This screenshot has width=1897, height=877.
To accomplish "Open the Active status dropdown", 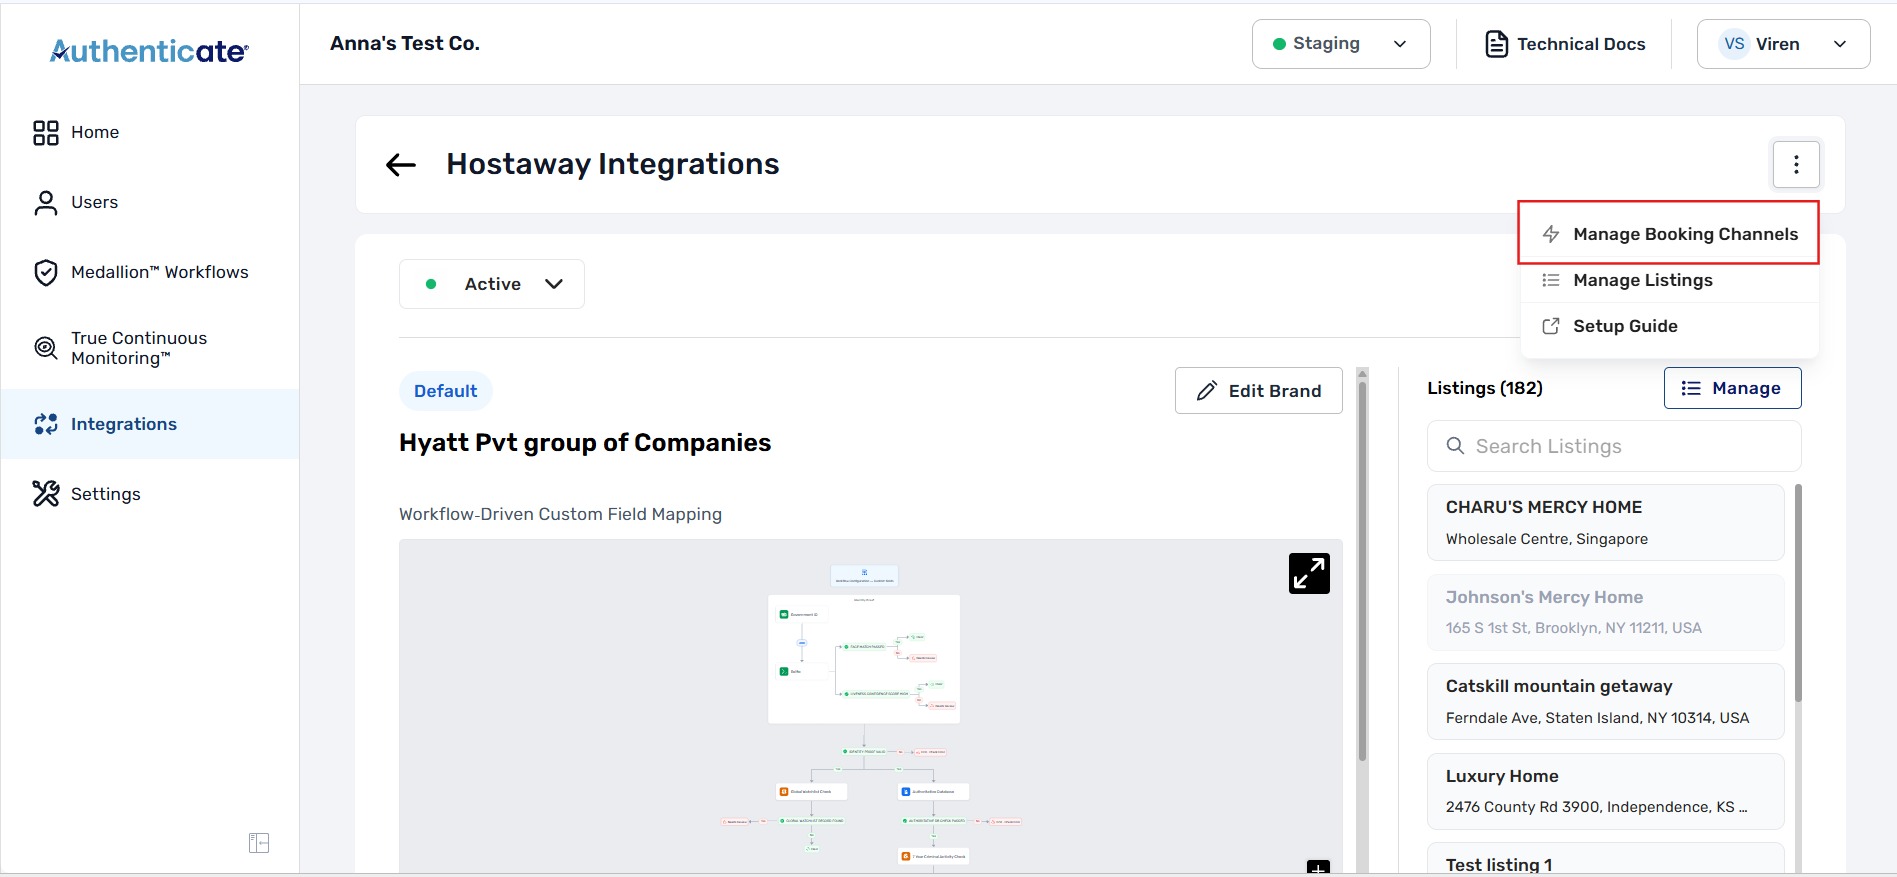I will tap(492, 284).
